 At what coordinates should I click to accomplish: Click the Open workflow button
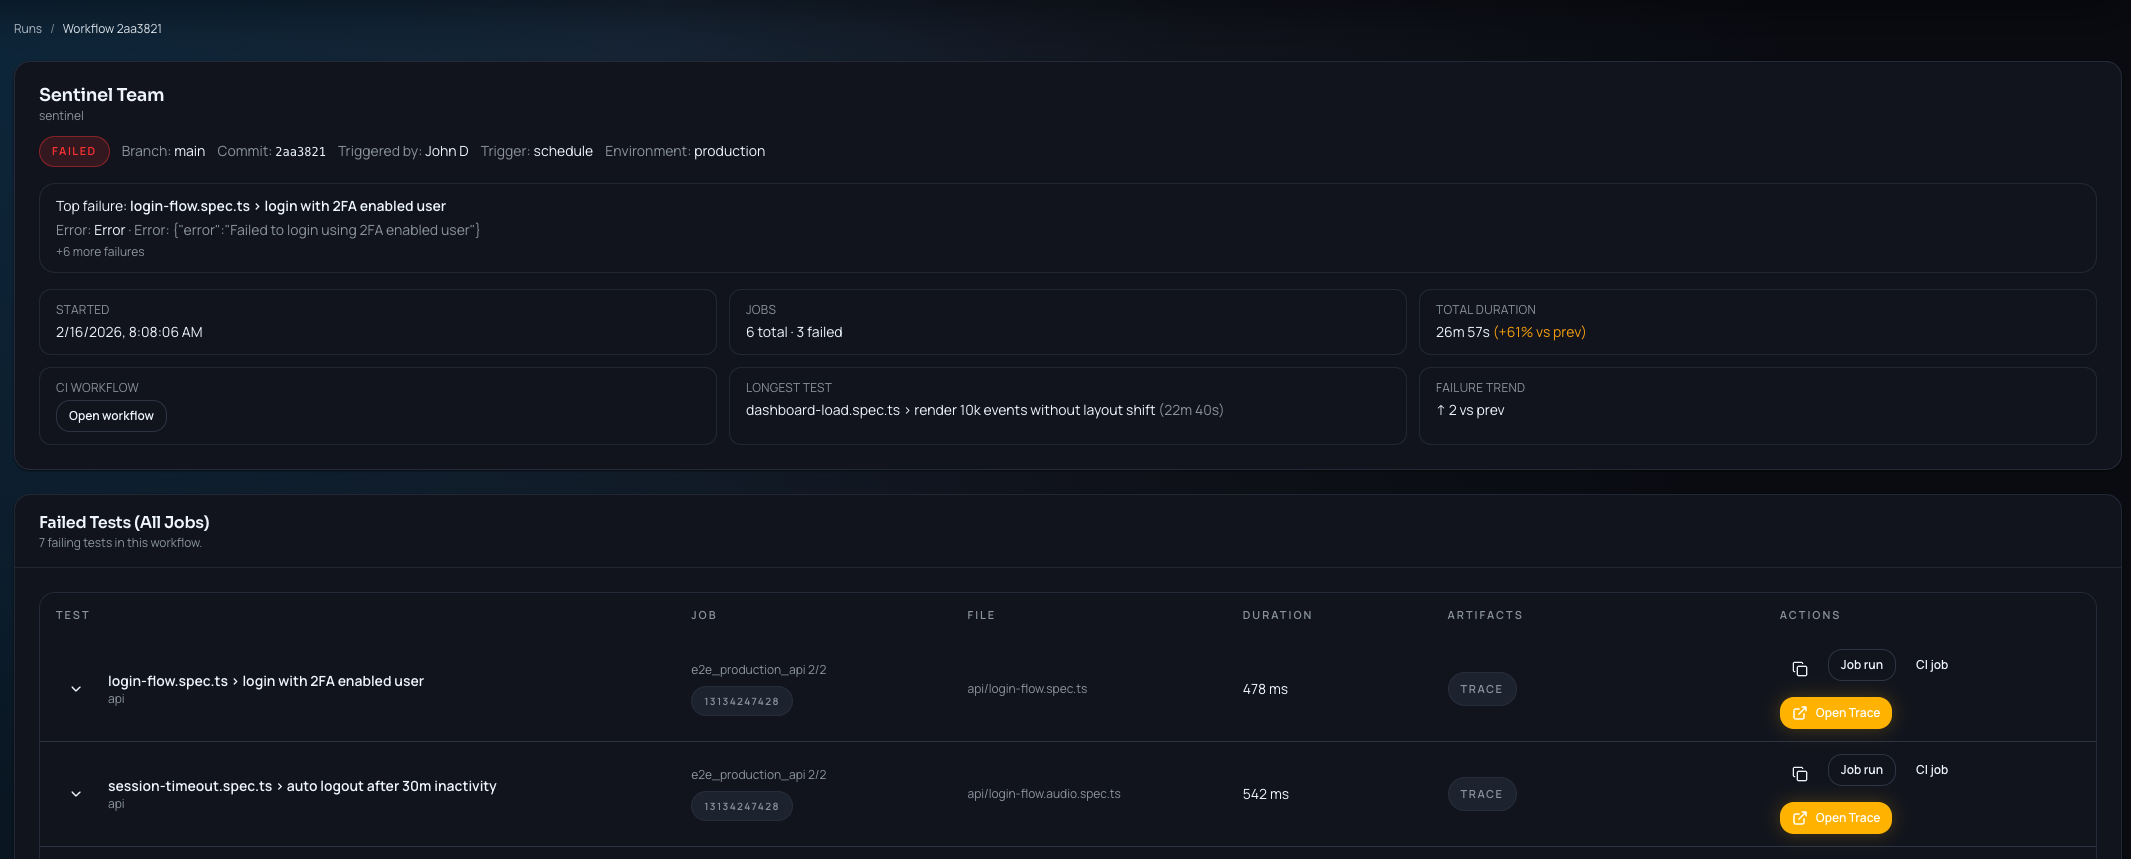(111, 416)
